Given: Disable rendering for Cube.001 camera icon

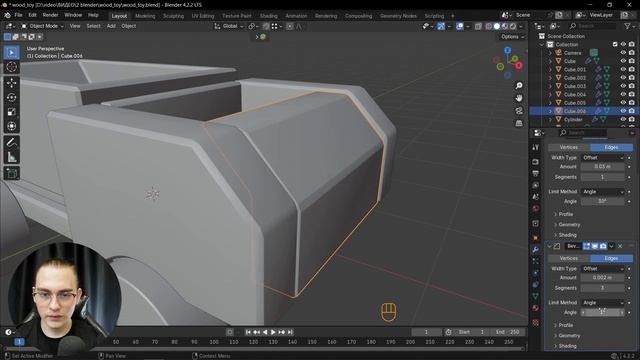Looking at the screenshot, I should tap(631, 69).
